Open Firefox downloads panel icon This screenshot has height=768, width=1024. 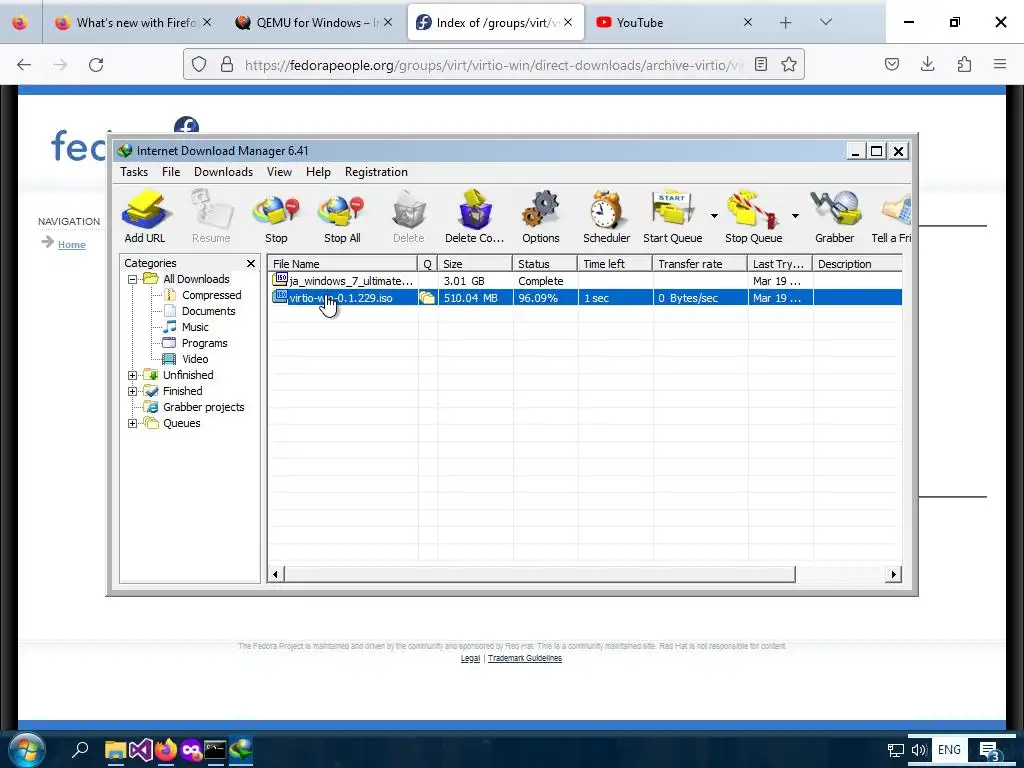click(927, 64)
